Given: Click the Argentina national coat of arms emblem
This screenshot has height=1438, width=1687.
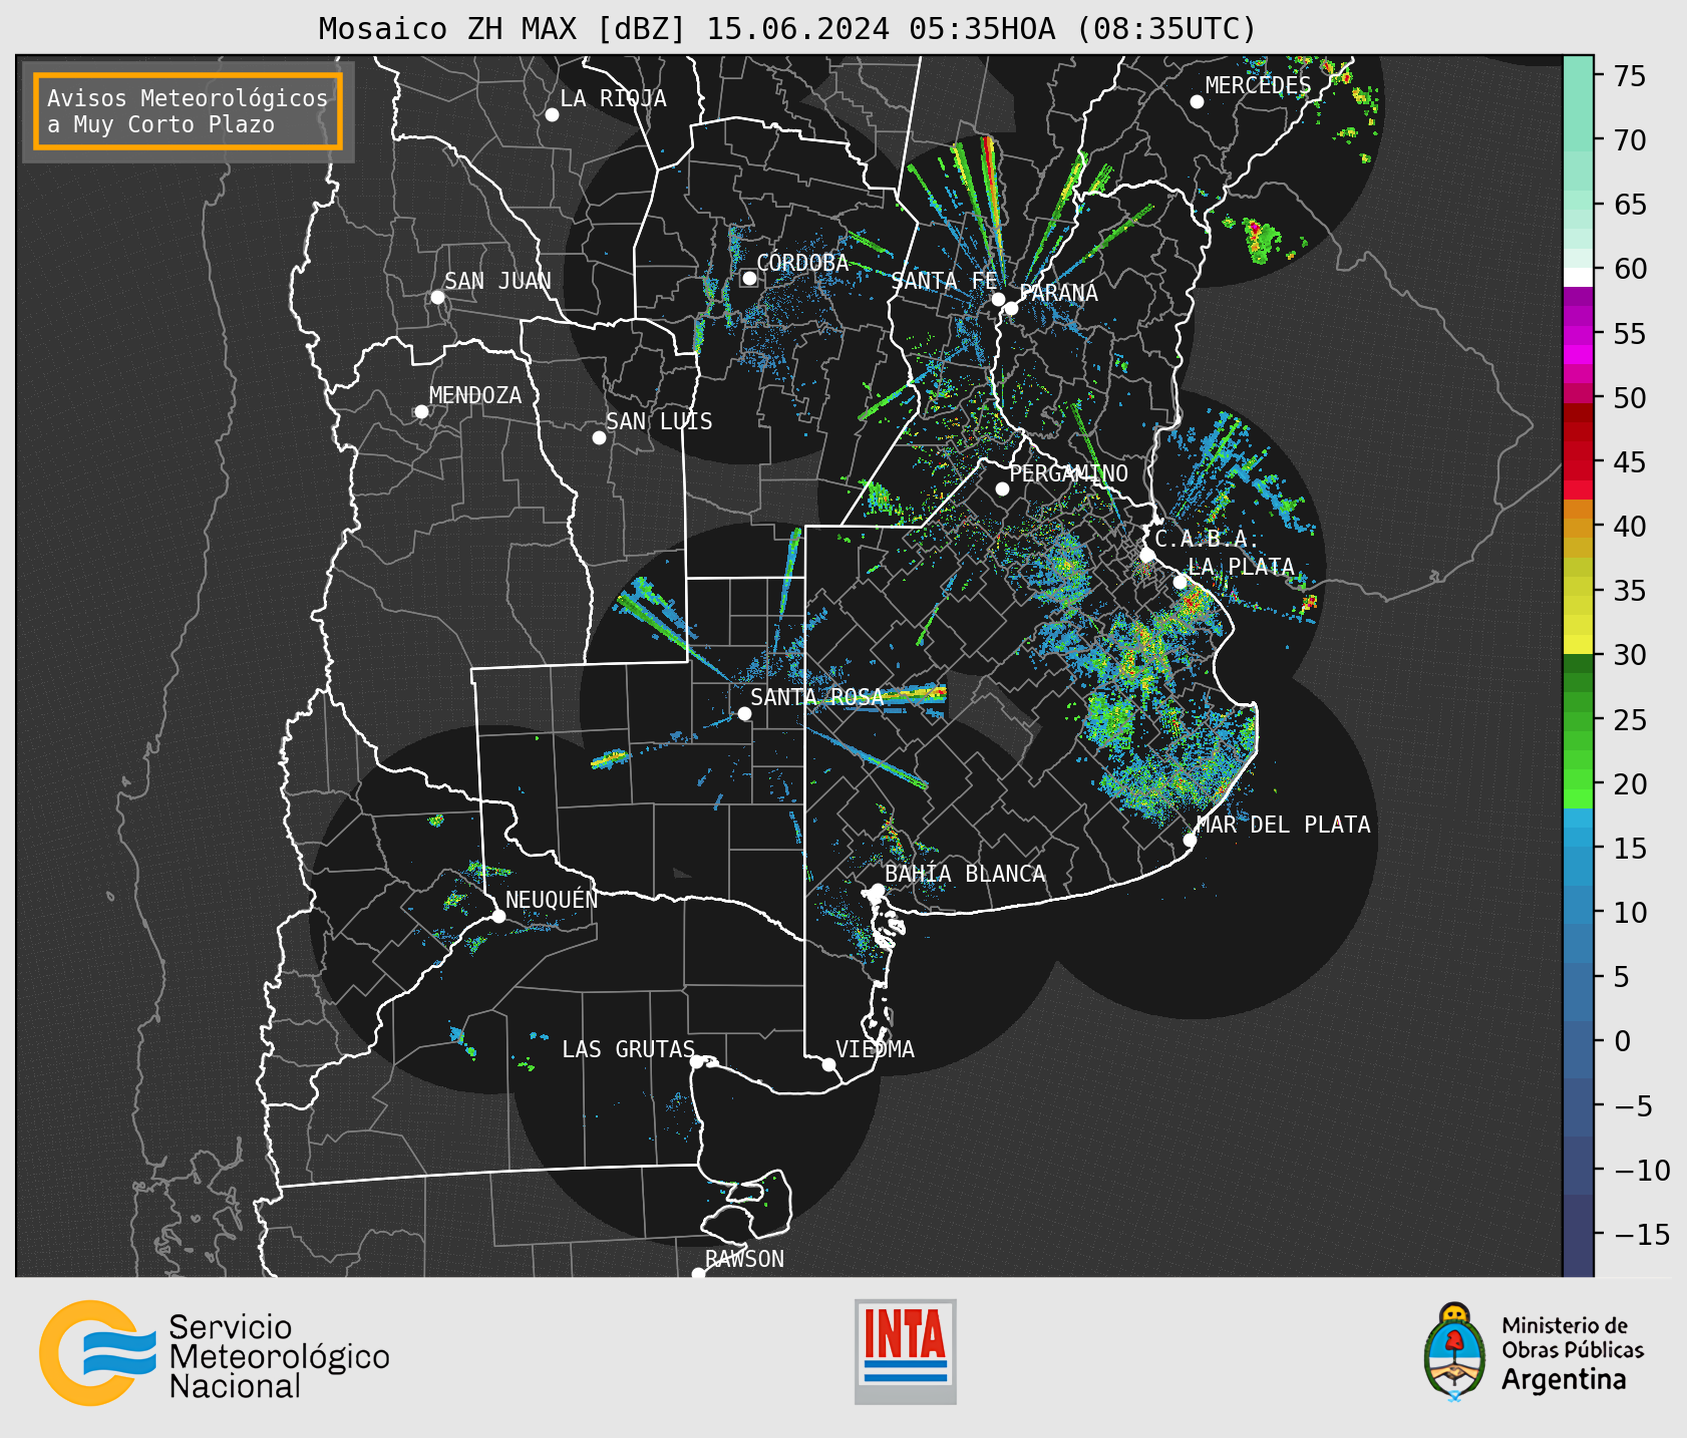Looking at the screenshot, I should (1455, 1351).
